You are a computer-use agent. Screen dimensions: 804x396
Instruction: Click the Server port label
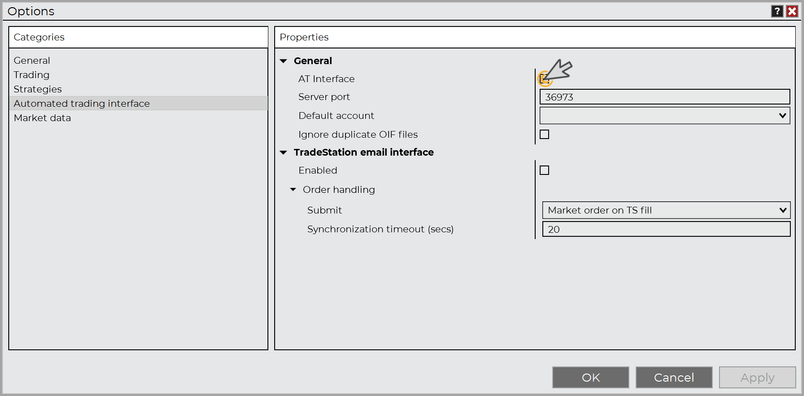[x=324, y=97]
